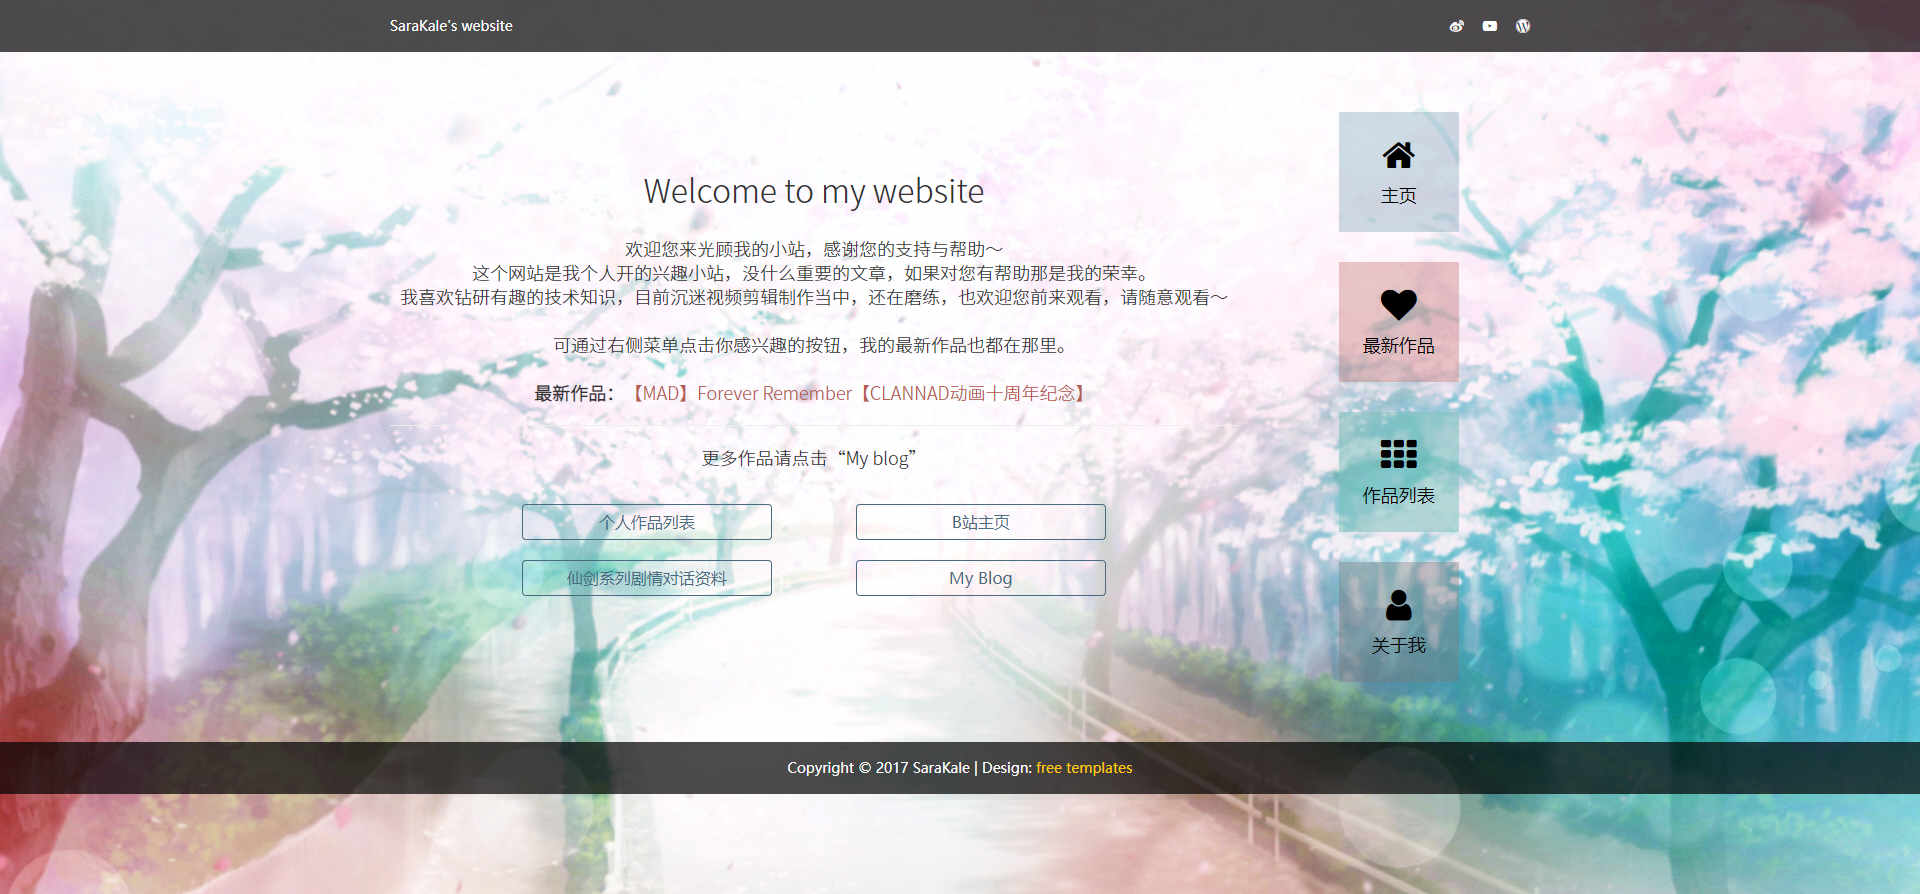This screenshot has height=894, width=1920.
Task: Follow the free templates footer link
Action: tap(1084, 768)
